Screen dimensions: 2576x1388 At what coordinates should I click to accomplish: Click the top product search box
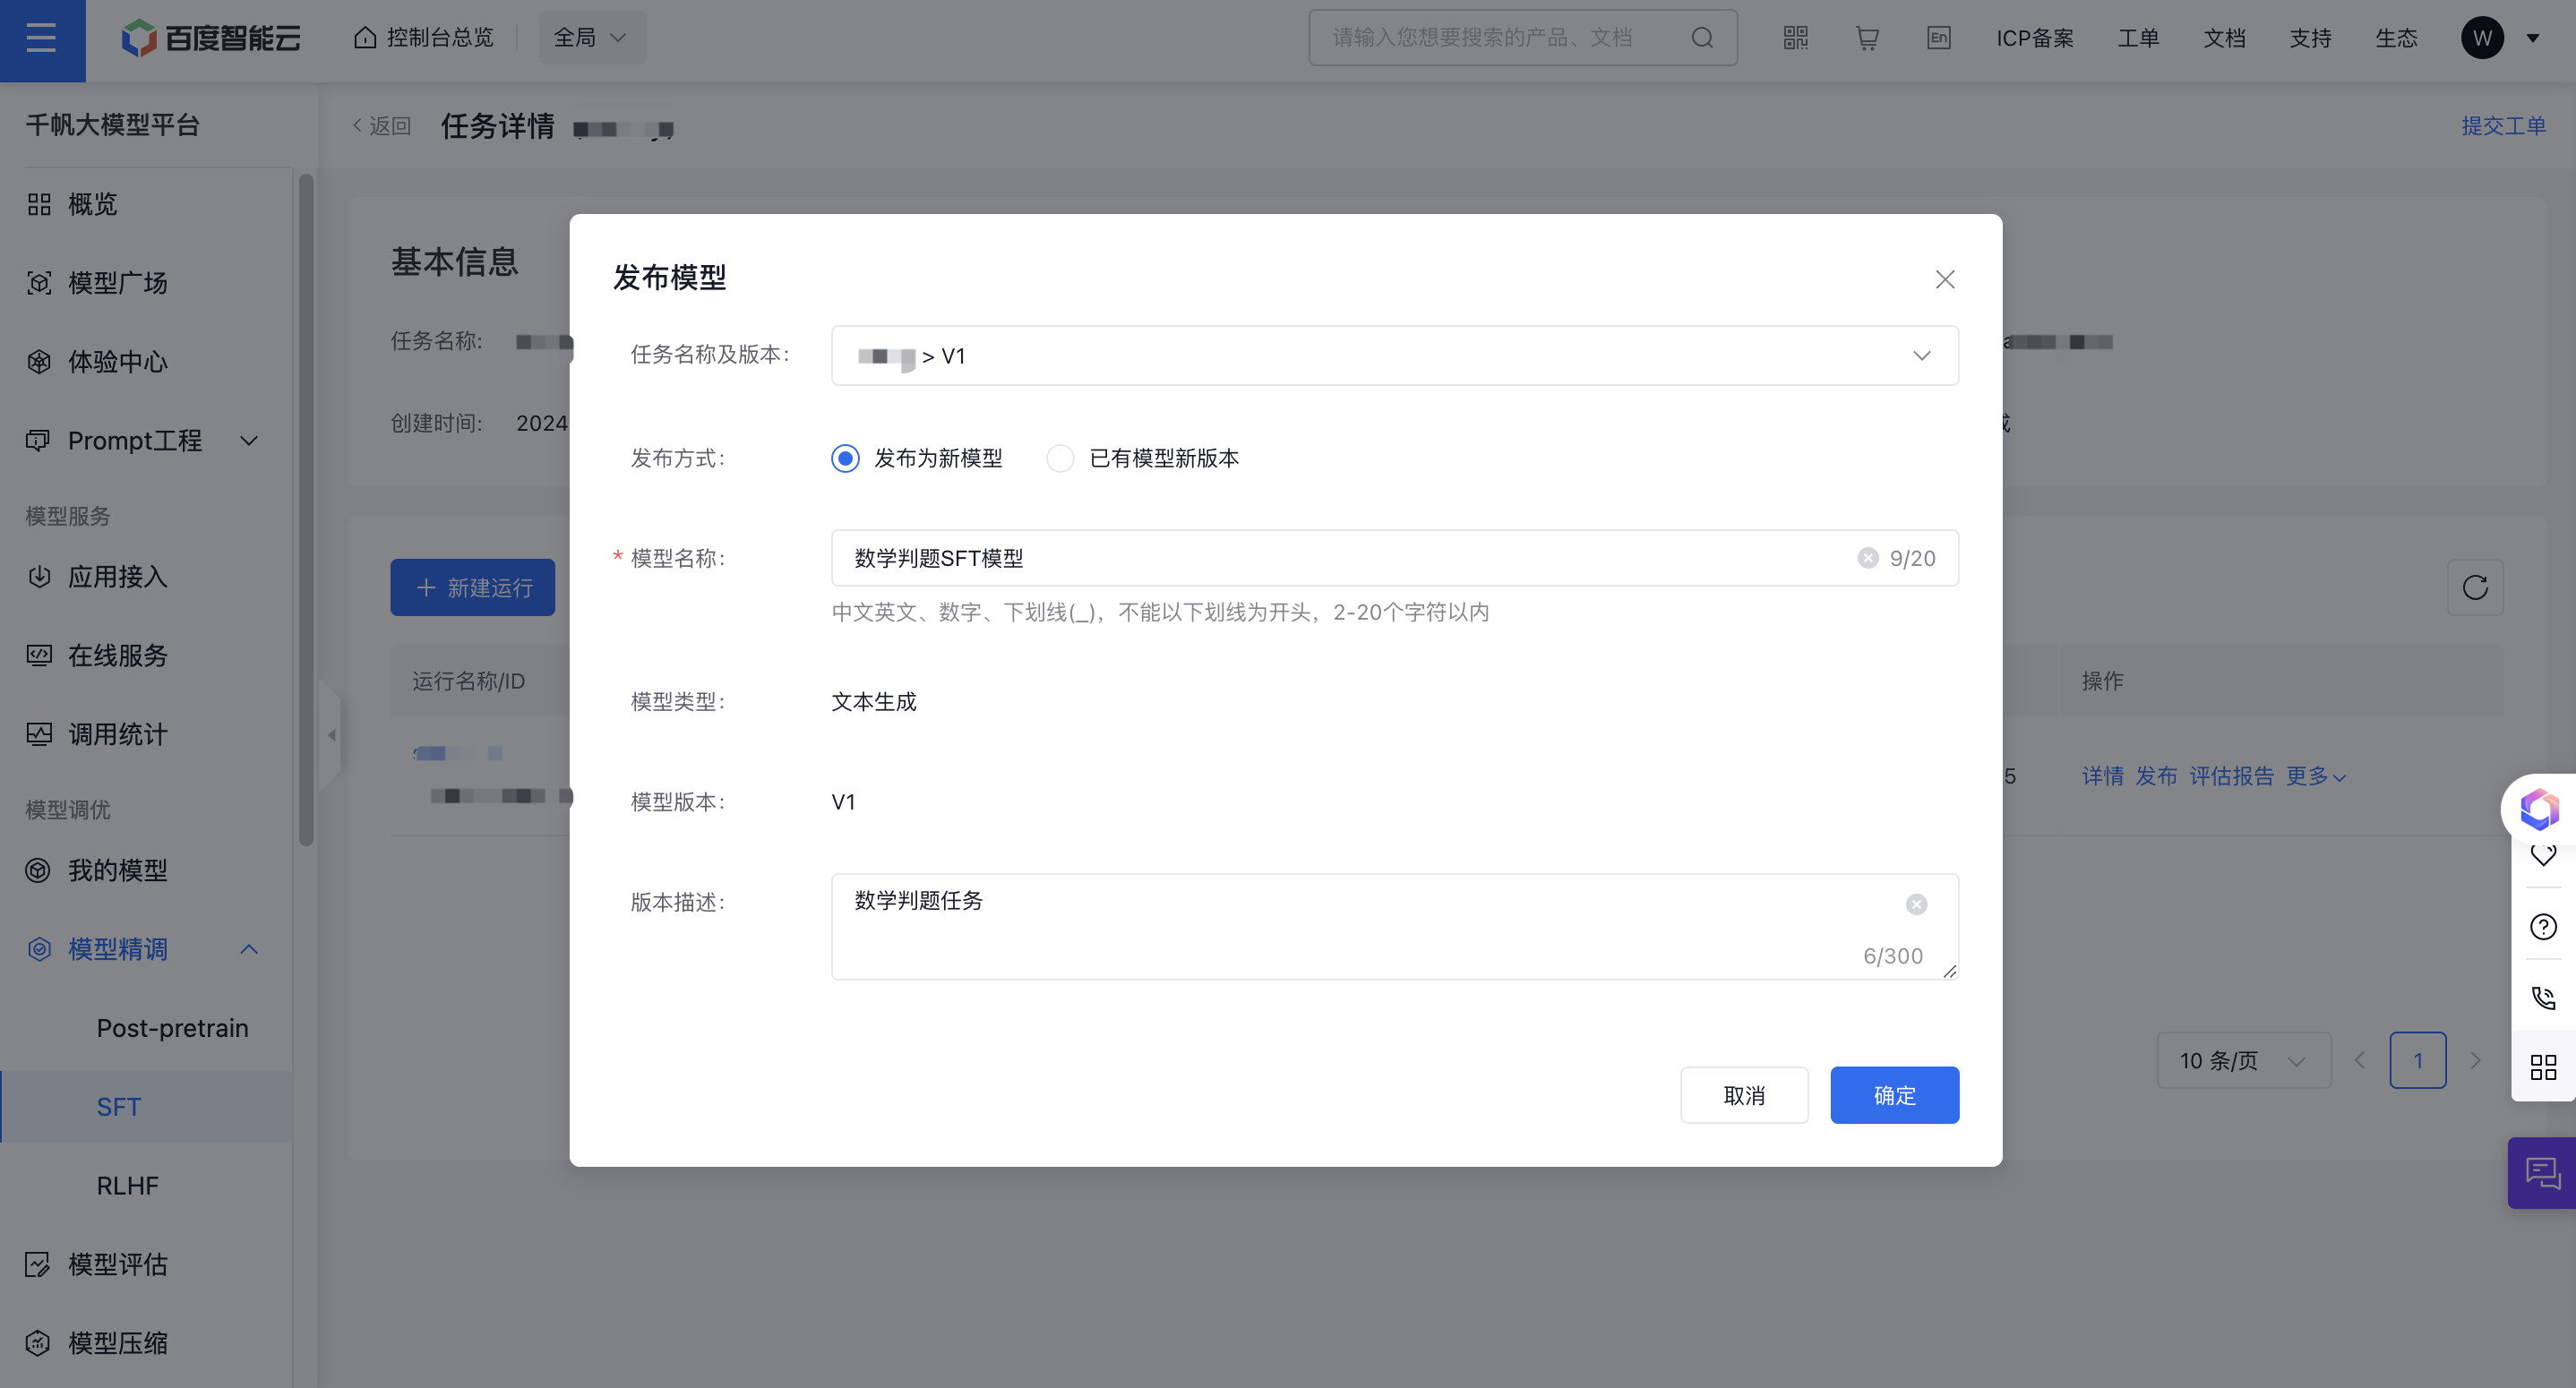click(x=1522, y=38)
